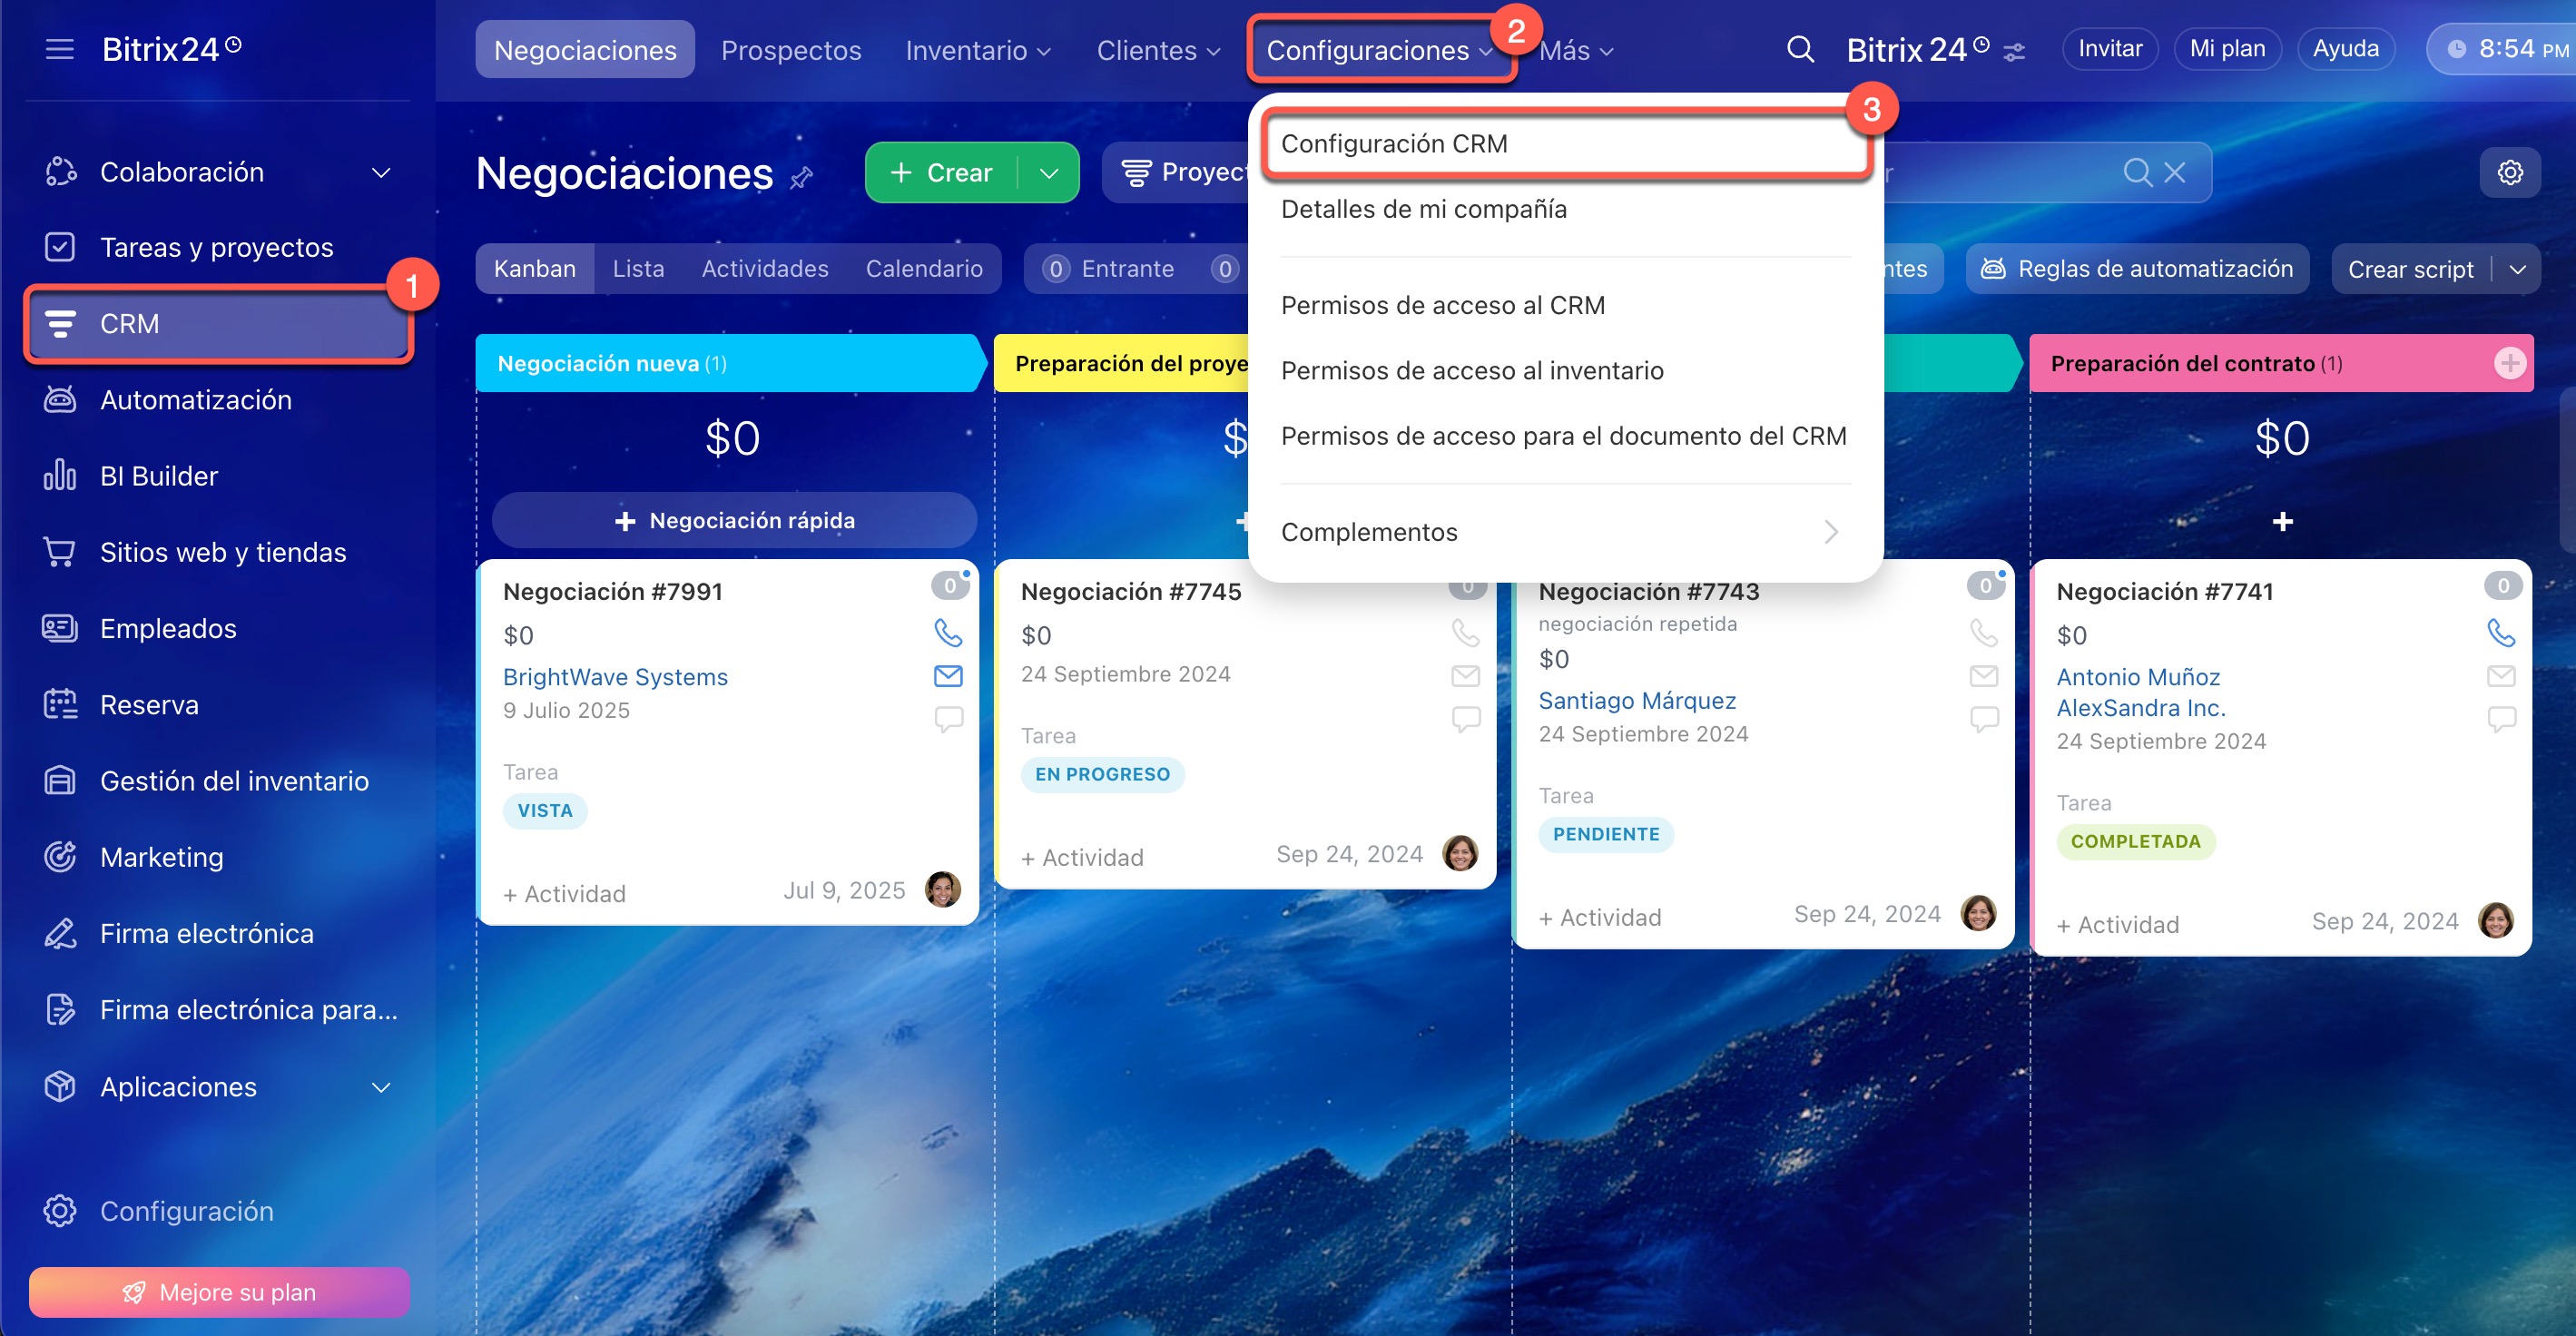Click the hamburger menu icon beside Bitrix24
2576x1336 pixels.
coord(60,49)
